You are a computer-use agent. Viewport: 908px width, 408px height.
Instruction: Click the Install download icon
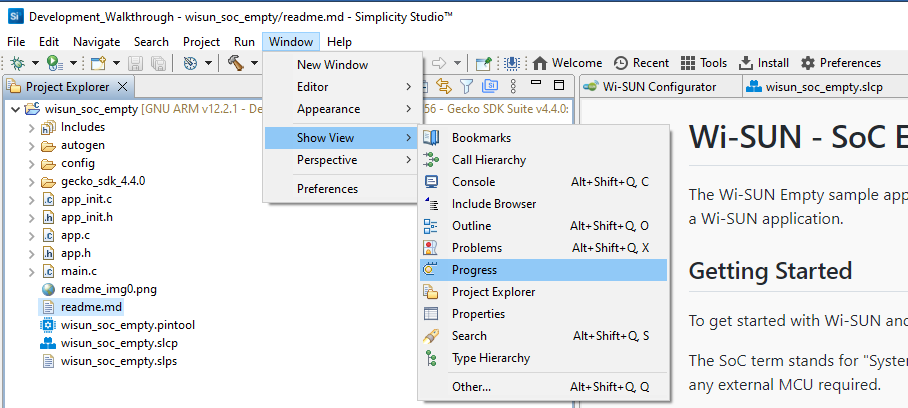tap(765, 63)
